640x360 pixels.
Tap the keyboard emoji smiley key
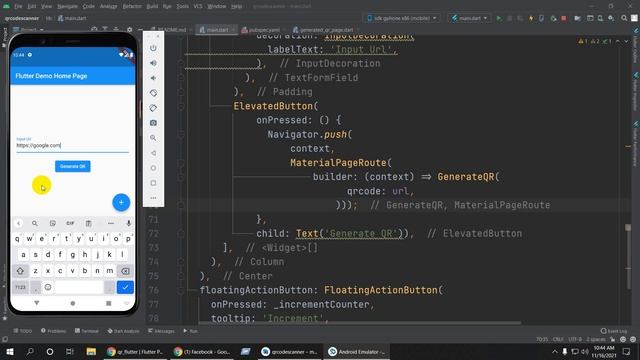[x=48, y=287]
